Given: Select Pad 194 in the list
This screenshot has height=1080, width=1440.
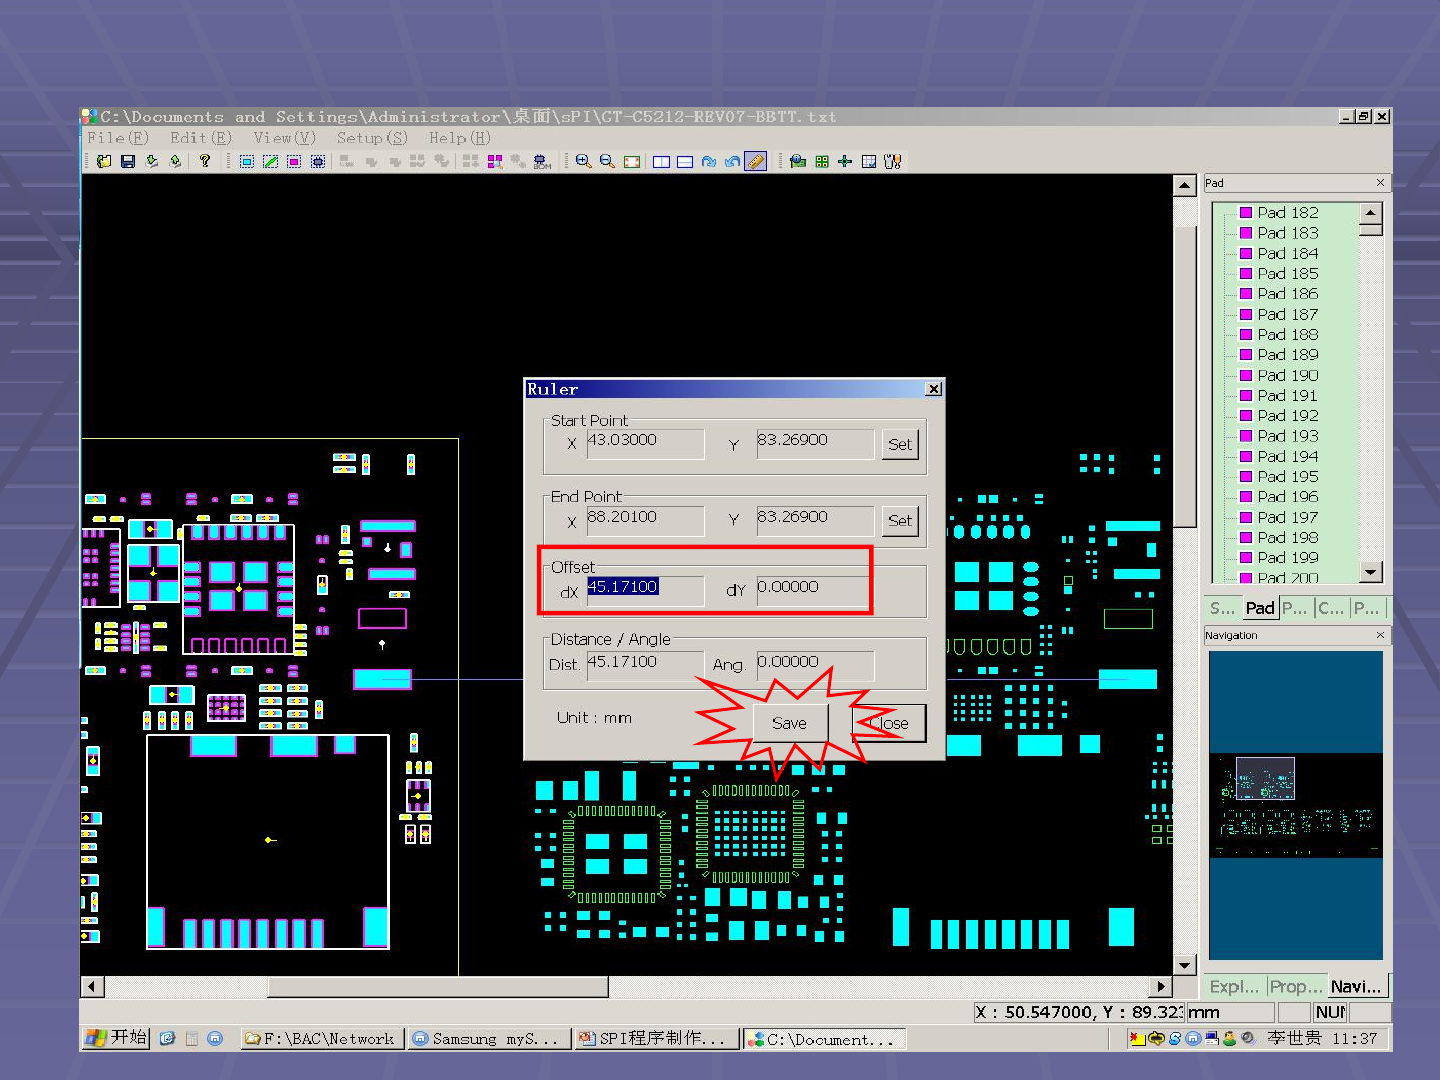Looking at the screenshot, I should [1288, 457].
